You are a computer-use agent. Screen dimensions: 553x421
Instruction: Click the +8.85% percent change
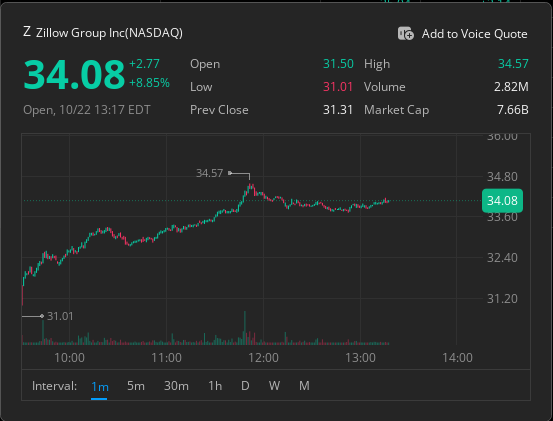click(149, 83)
